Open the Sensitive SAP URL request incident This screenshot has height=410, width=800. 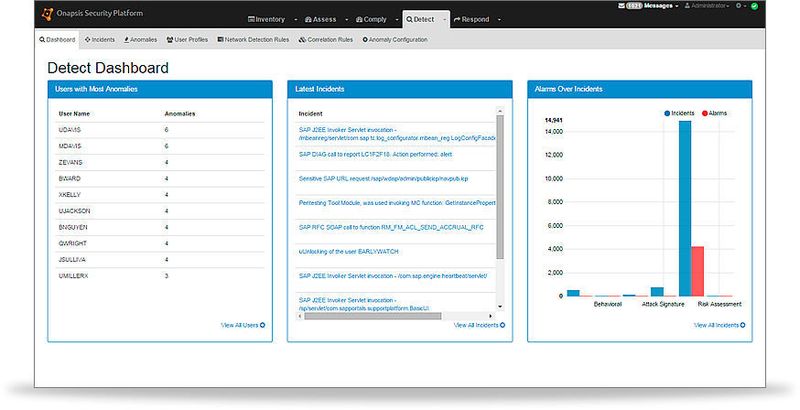click(x=383, y=178)
